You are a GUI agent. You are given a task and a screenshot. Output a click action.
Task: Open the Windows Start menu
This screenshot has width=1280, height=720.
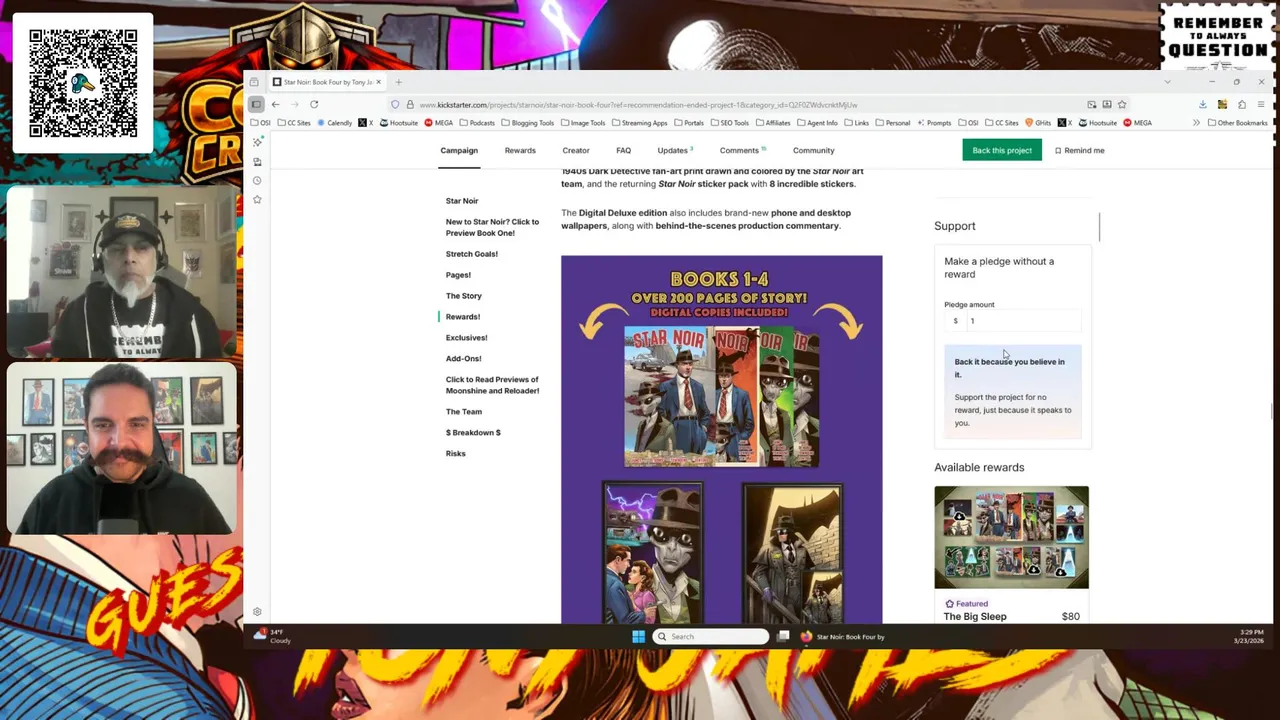coord(639,636)
